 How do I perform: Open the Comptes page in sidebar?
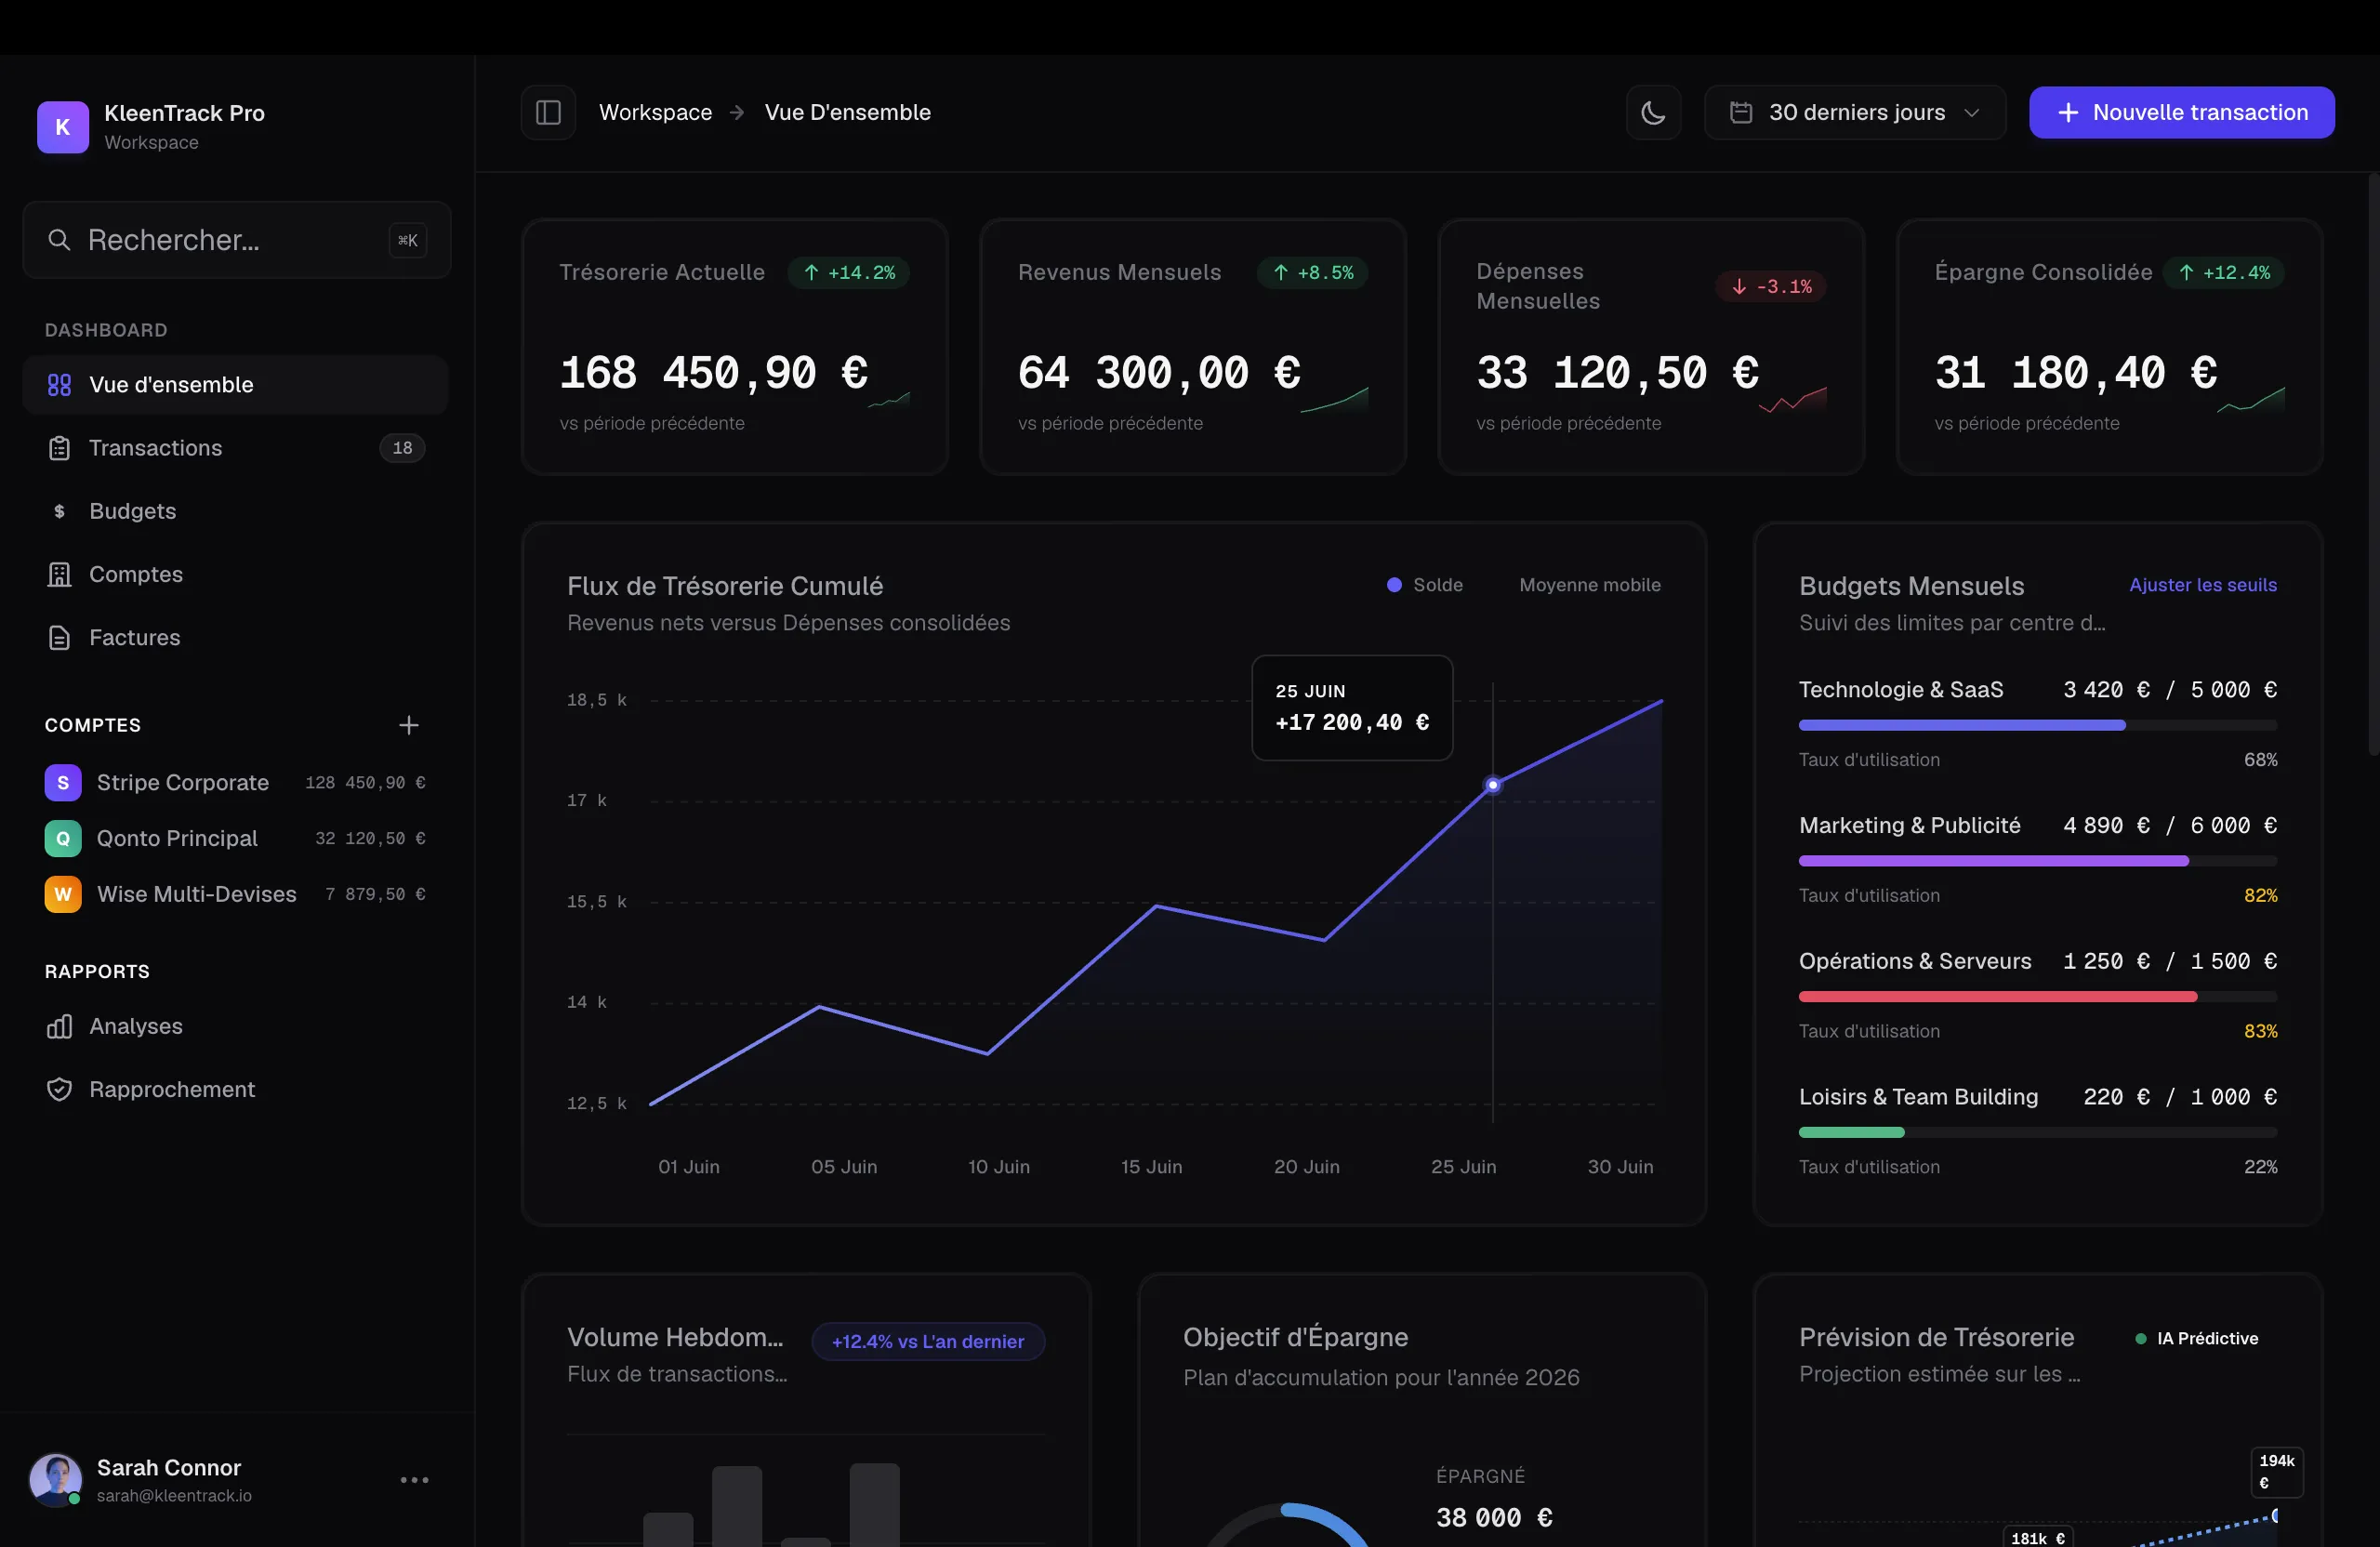235,574
